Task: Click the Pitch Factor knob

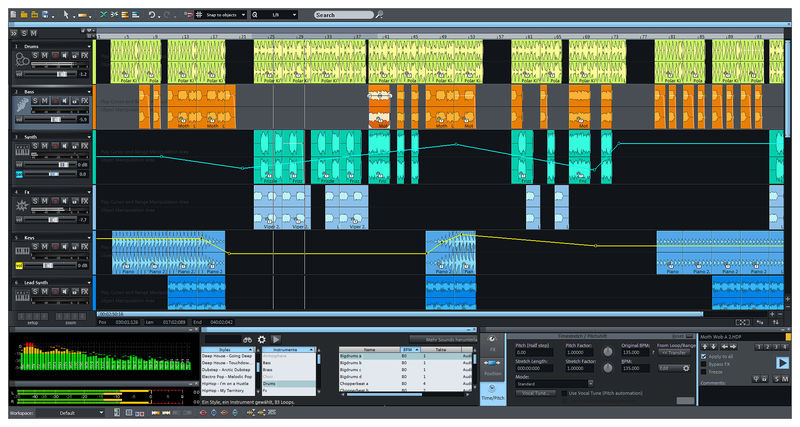Action: (608, 352)
